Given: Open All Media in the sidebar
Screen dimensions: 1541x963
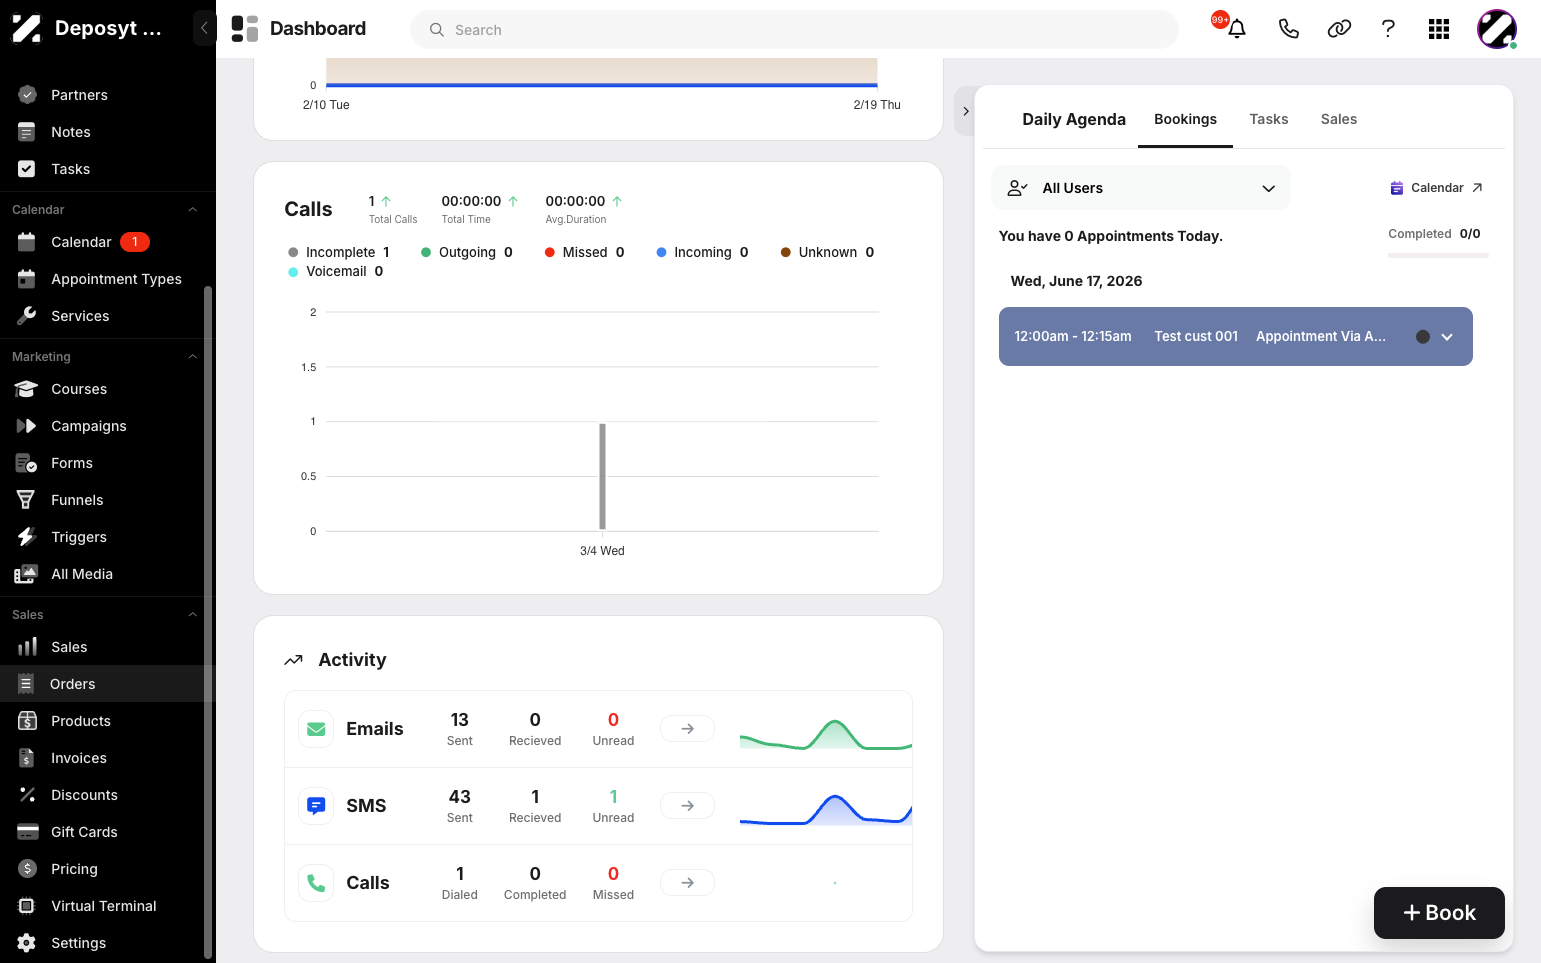Looking at the screenshot, I should [x=108, y=574].
